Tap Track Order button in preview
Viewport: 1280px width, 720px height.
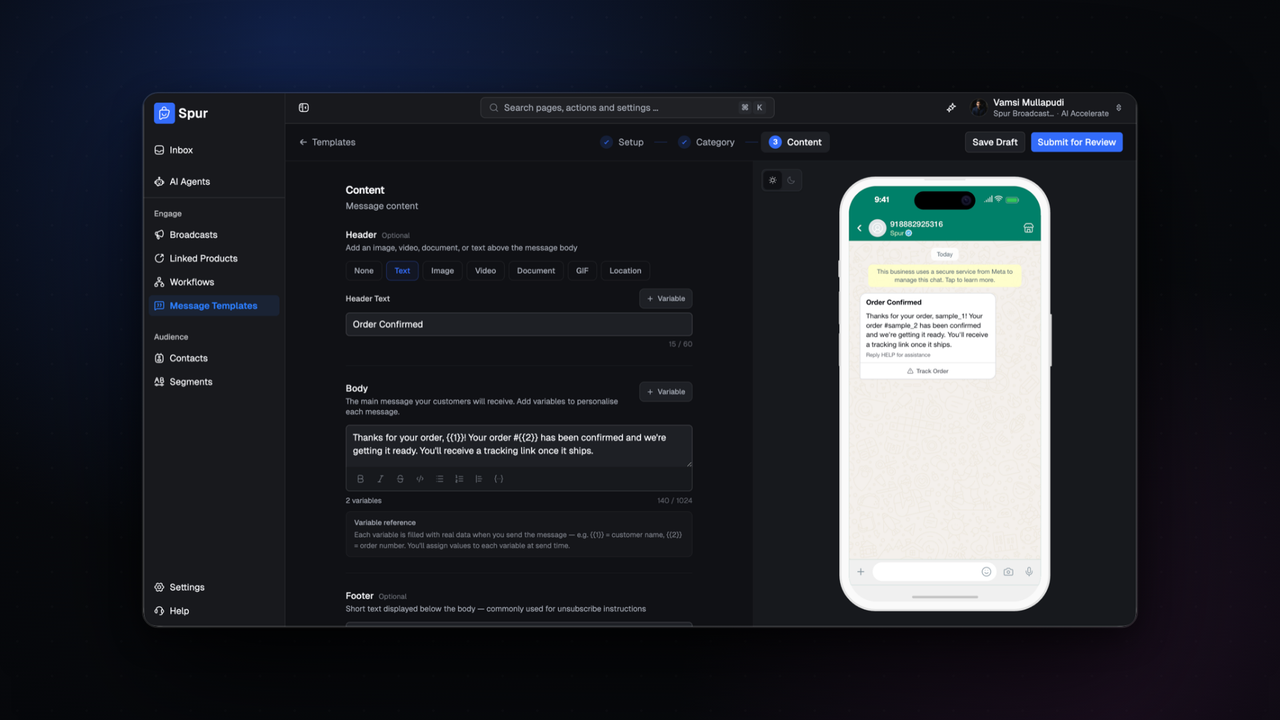928,371
